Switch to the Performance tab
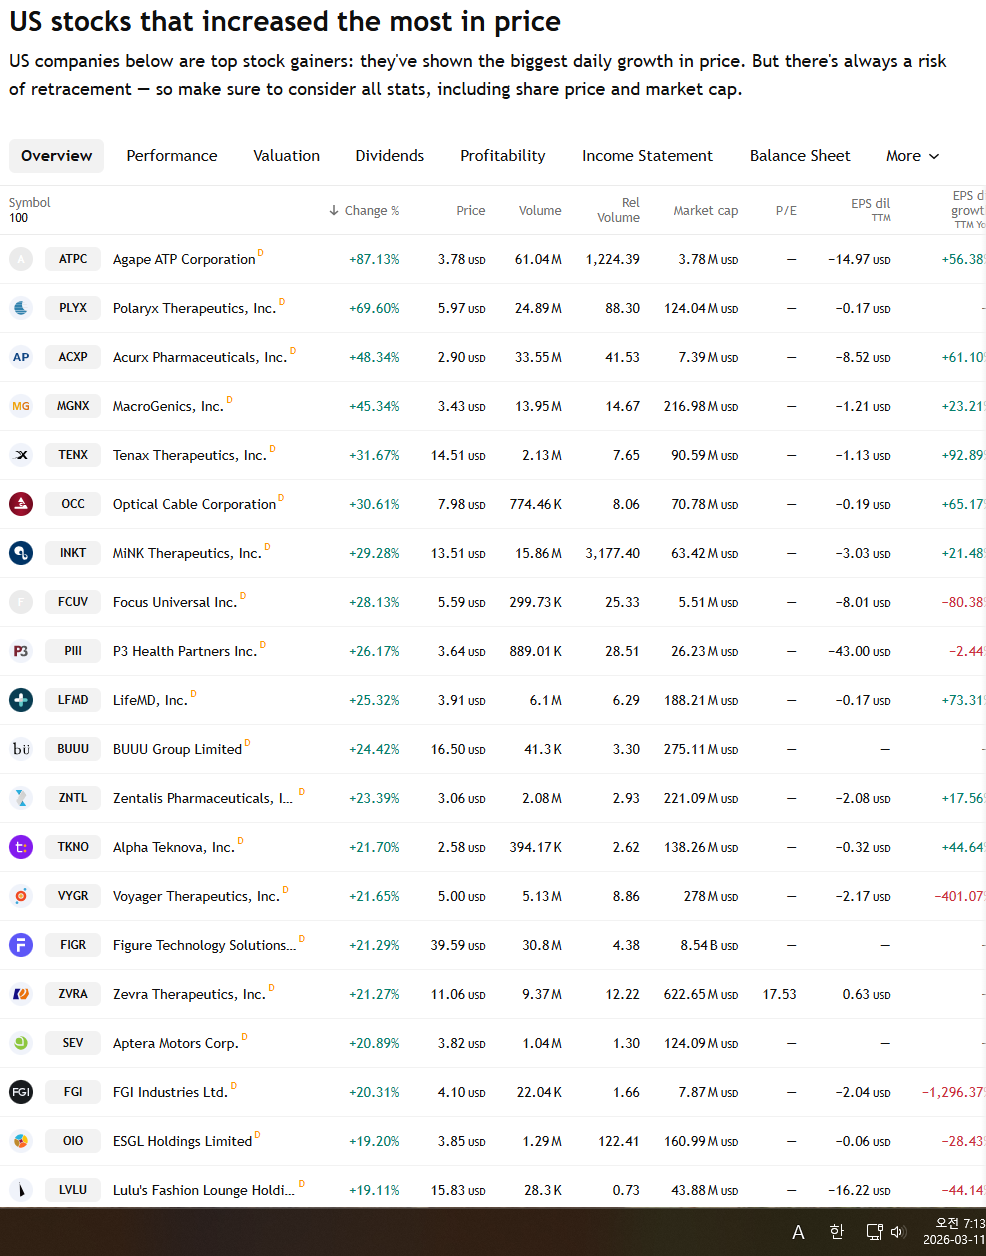986x1256 pixels. (172, 156)
